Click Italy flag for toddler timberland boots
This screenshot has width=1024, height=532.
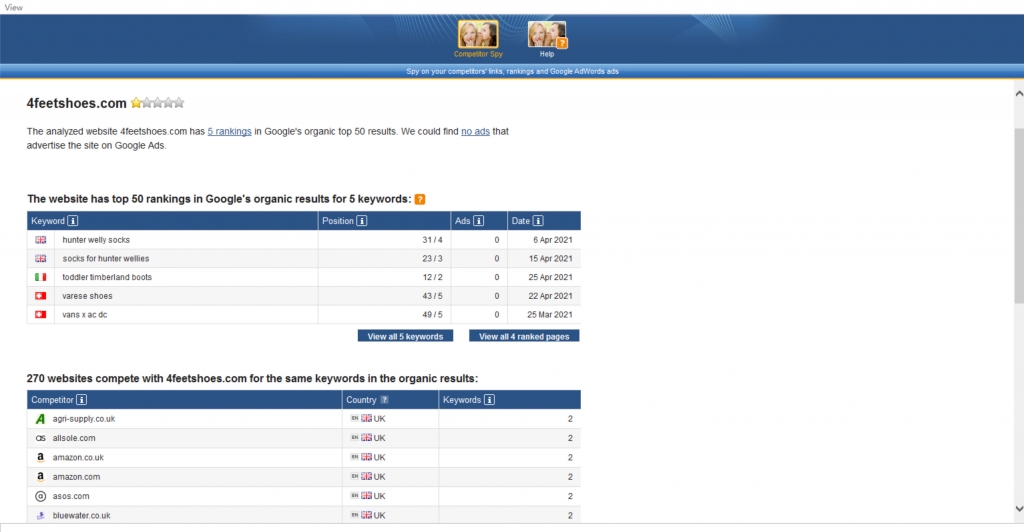coord(40,277)
